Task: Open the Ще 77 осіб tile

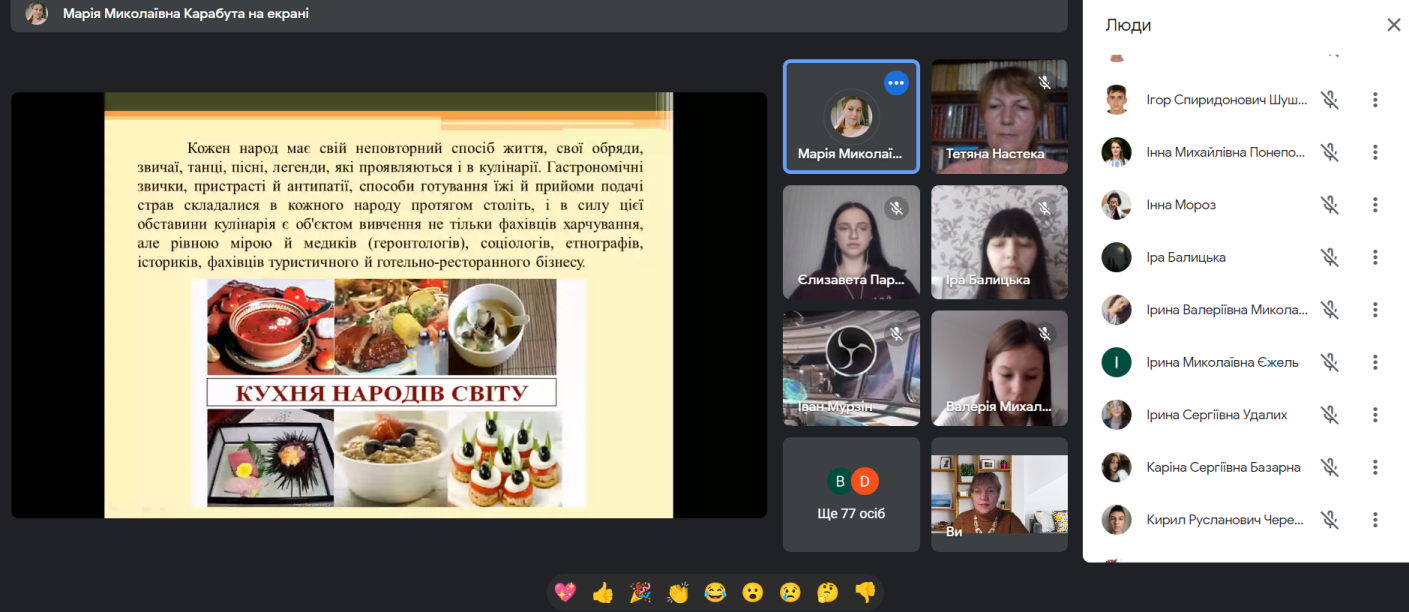Action: pyautogui.click(x=851, y=494)
